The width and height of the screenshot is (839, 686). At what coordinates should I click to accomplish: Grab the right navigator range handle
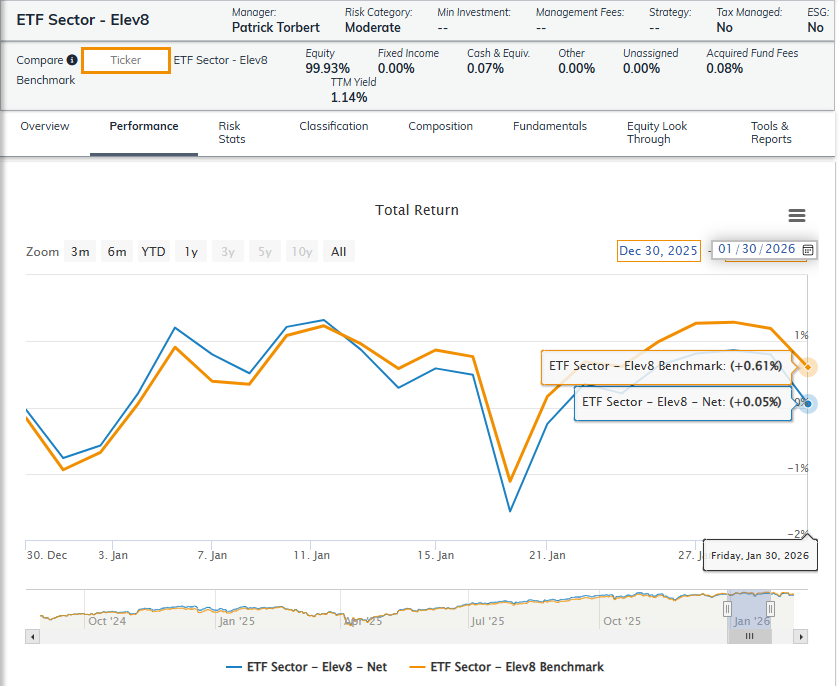[770, 608]
